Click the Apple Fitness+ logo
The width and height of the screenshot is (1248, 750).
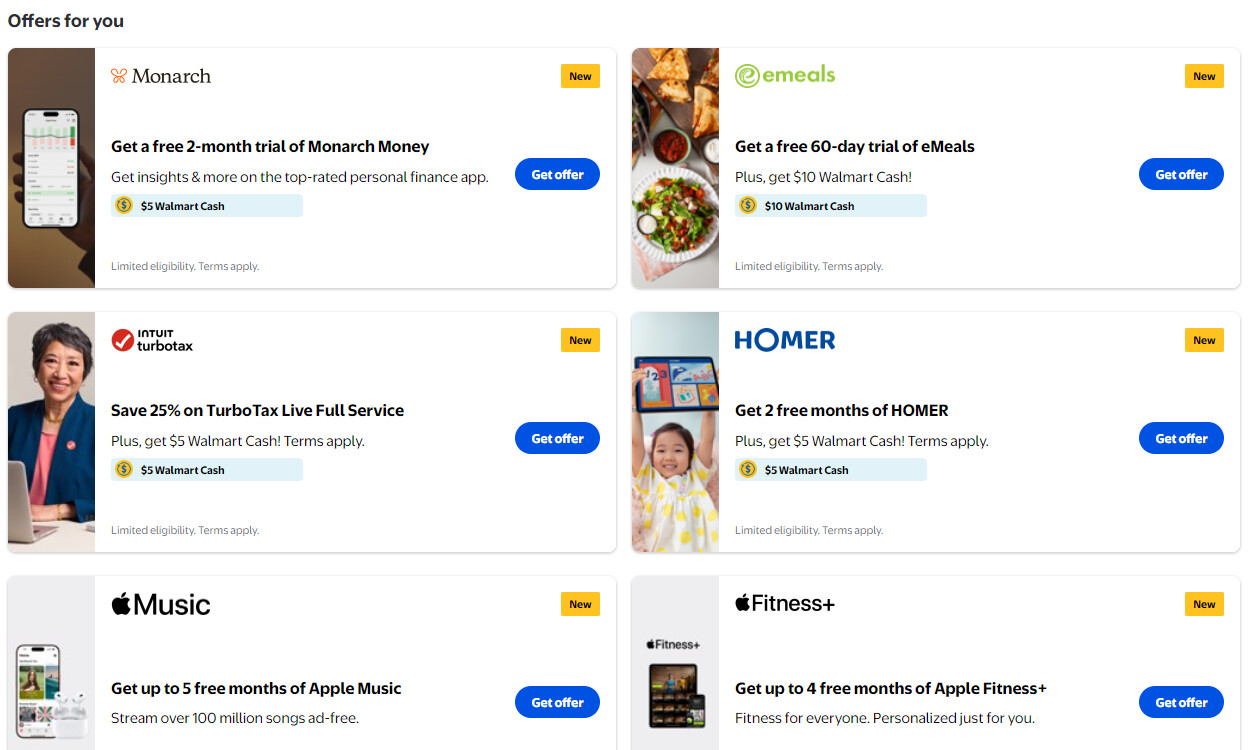click(x=784, y=603)
